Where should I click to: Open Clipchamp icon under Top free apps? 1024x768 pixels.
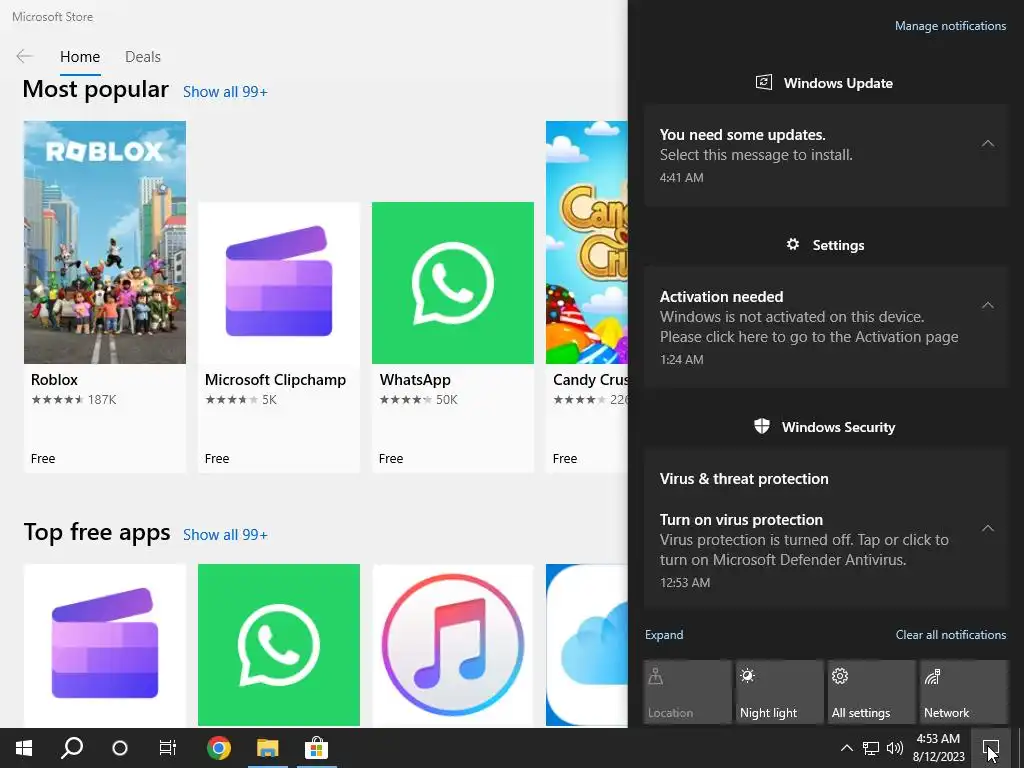tap(104, 645)
